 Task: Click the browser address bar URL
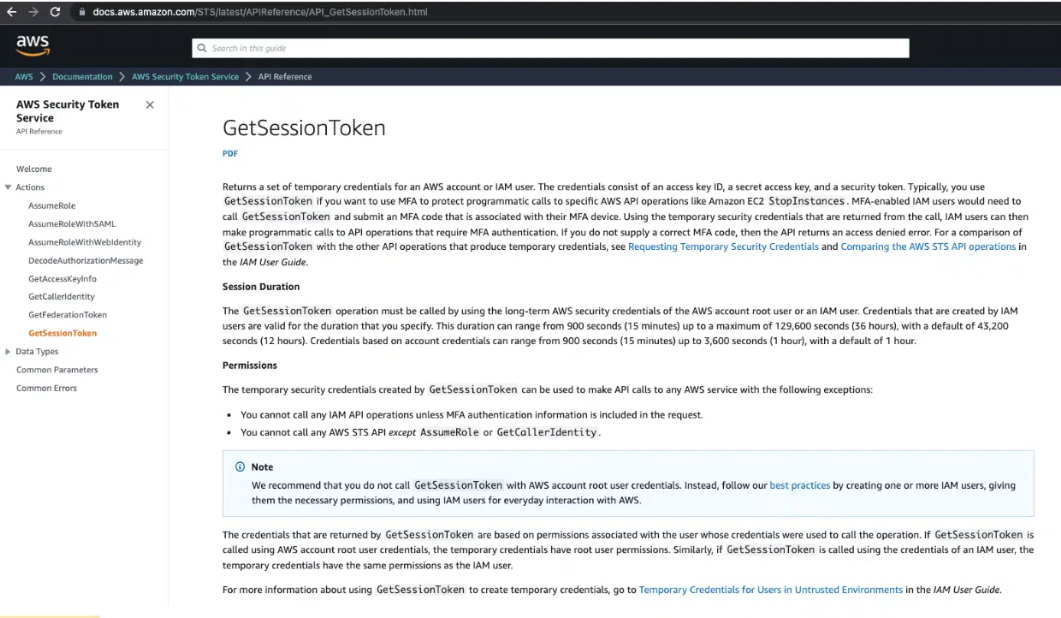260,12
